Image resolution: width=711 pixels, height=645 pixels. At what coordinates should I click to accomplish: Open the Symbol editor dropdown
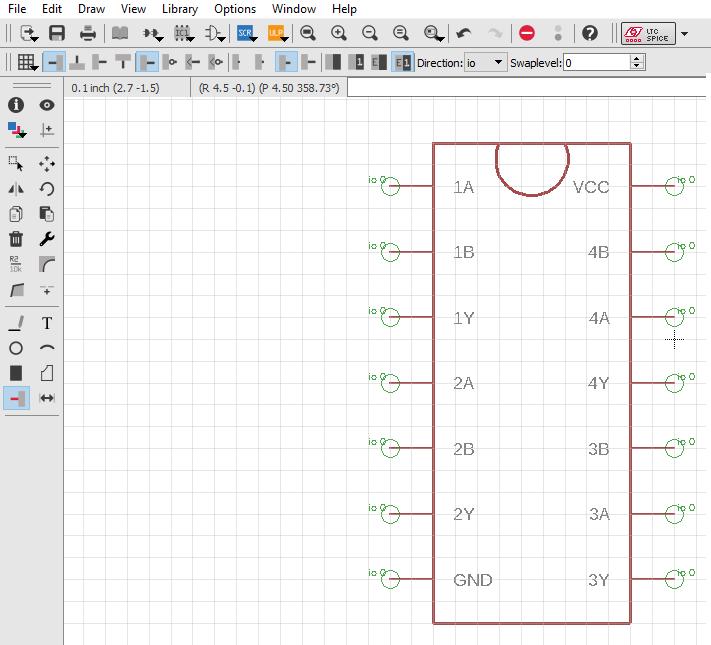coord(214,34)
